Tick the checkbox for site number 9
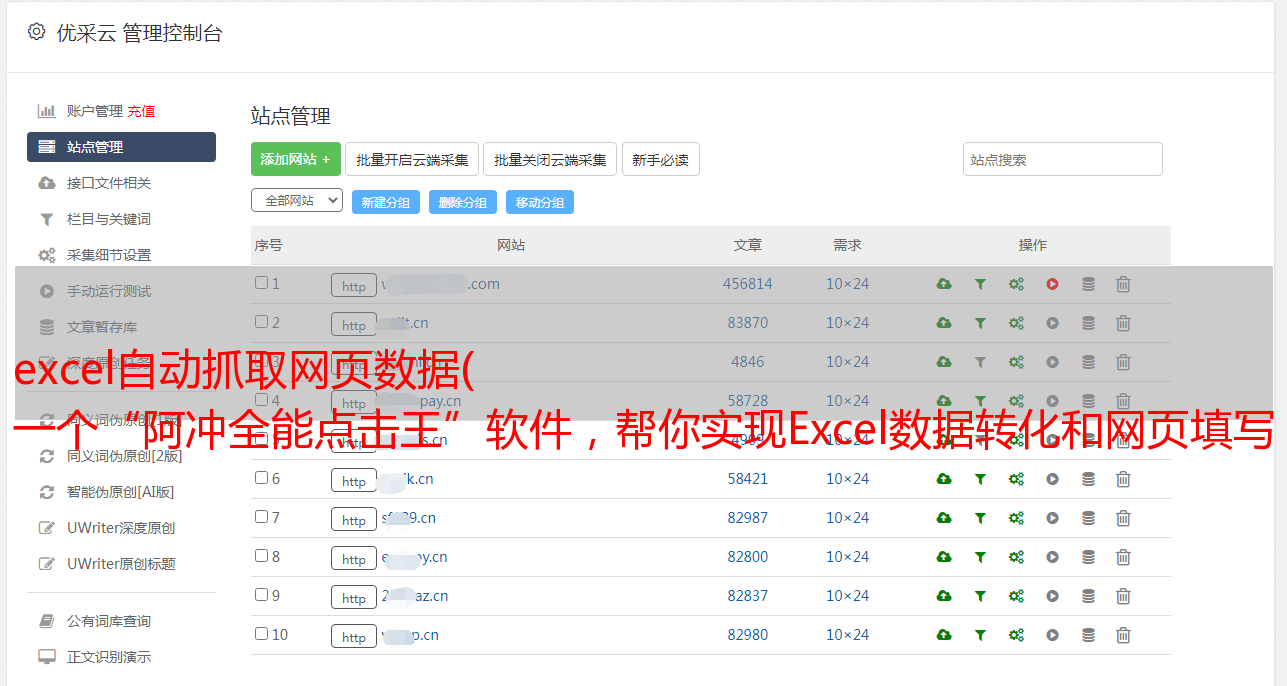The width and height of the screenshot is (1287, 686). pyautogui.click(x=261, y=595)
